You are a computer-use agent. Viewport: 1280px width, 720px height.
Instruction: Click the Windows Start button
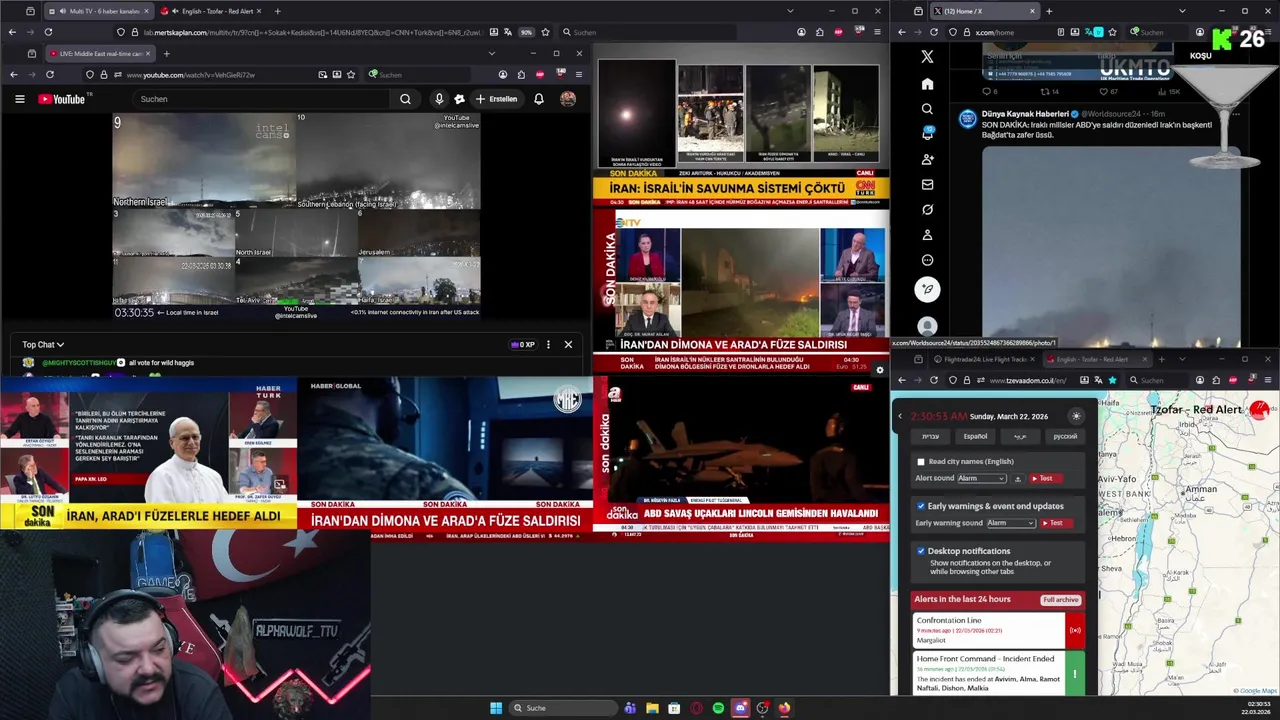[496, 708]
